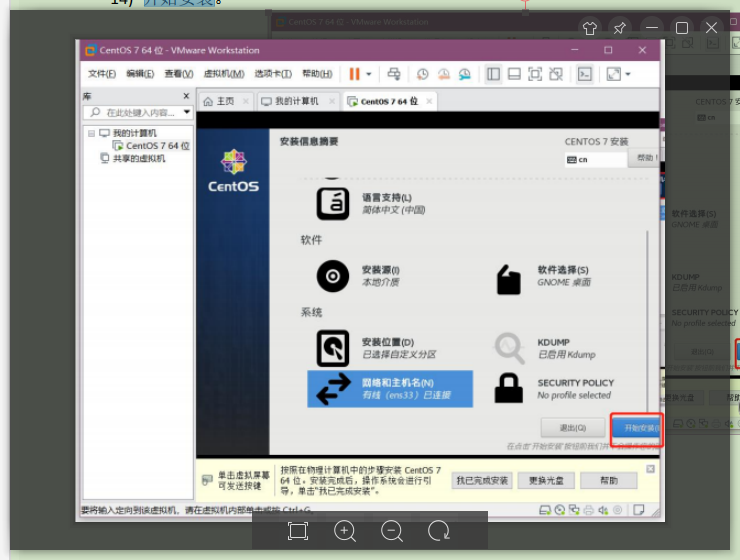The height and width of the screenshot is (560, 740).
Task: Click the fit-to-window icon in image viewer bar
Action: click(x=298, y=531)
